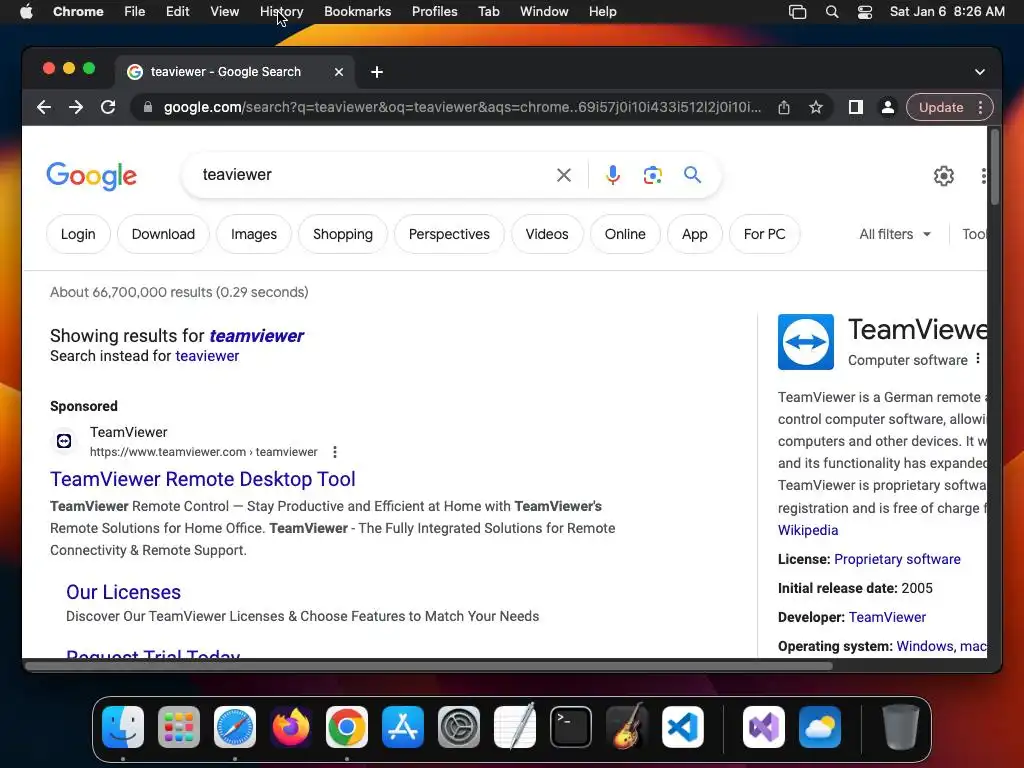1024x768 pixels.
Task: Reload the current page
Action: coord(108,107)
